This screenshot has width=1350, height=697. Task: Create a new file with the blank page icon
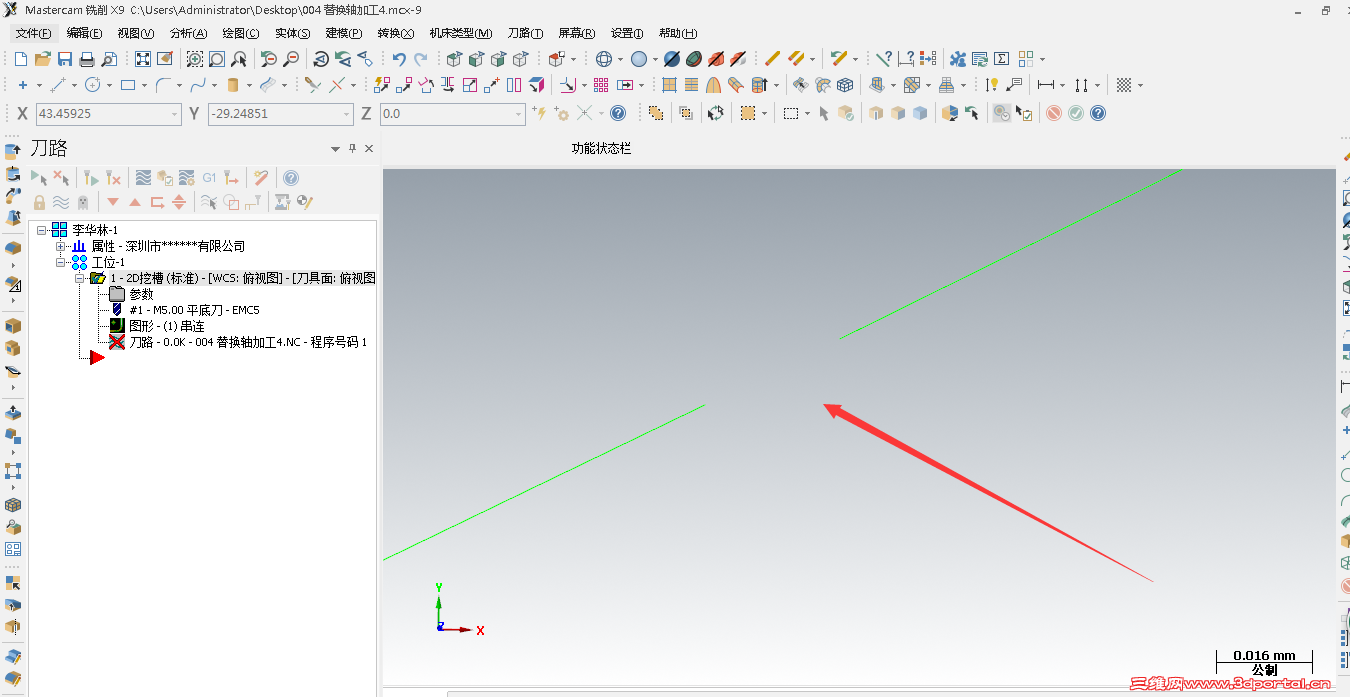point(20,59)
